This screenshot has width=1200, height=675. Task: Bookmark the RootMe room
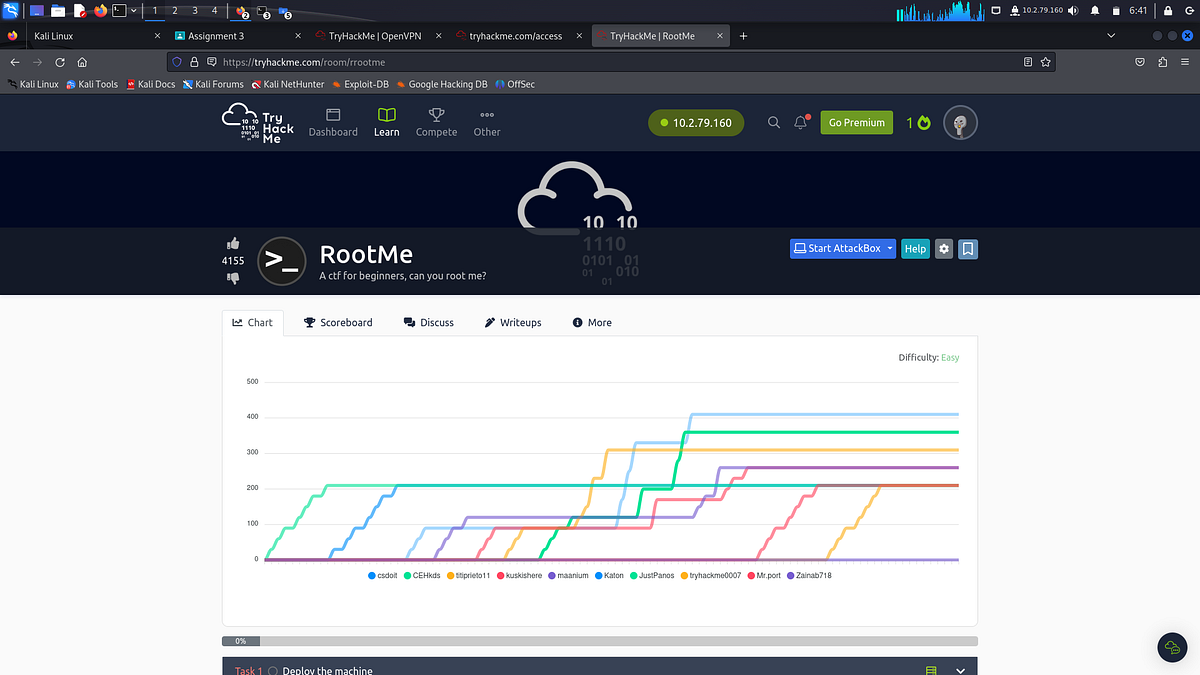click(x=967, y=248)
